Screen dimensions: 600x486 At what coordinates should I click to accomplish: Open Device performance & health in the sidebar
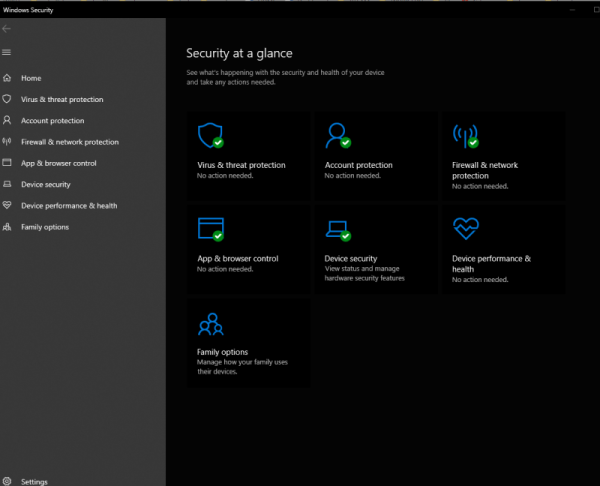68,206
